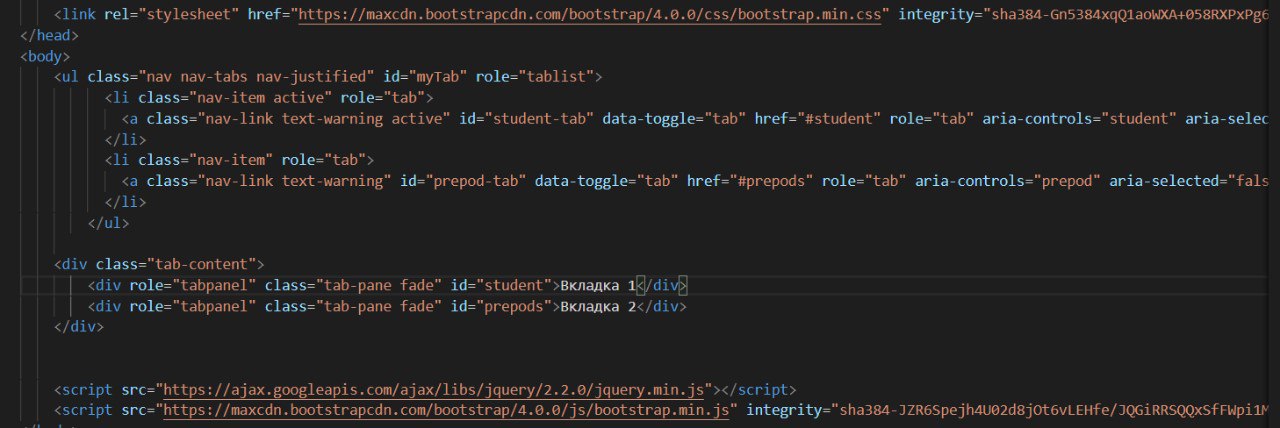Place cursor on the closing </head> tag

[x=50, y=36]
